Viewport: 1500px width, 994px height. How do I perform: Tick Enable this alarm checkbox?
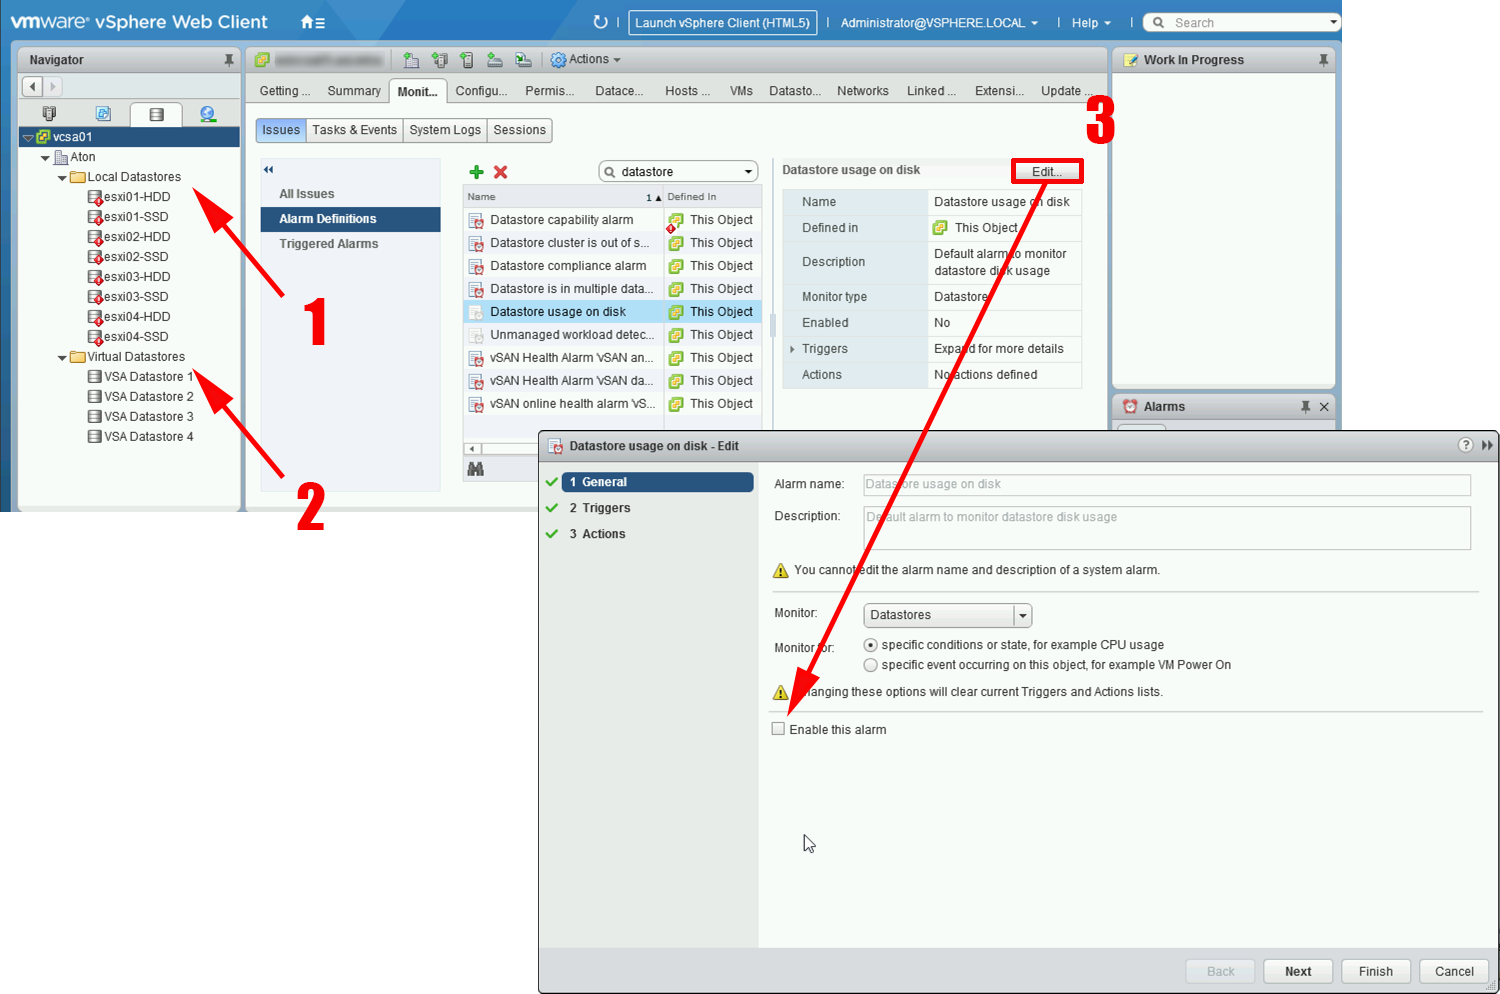pyautogui.click(x=778, y=729)
